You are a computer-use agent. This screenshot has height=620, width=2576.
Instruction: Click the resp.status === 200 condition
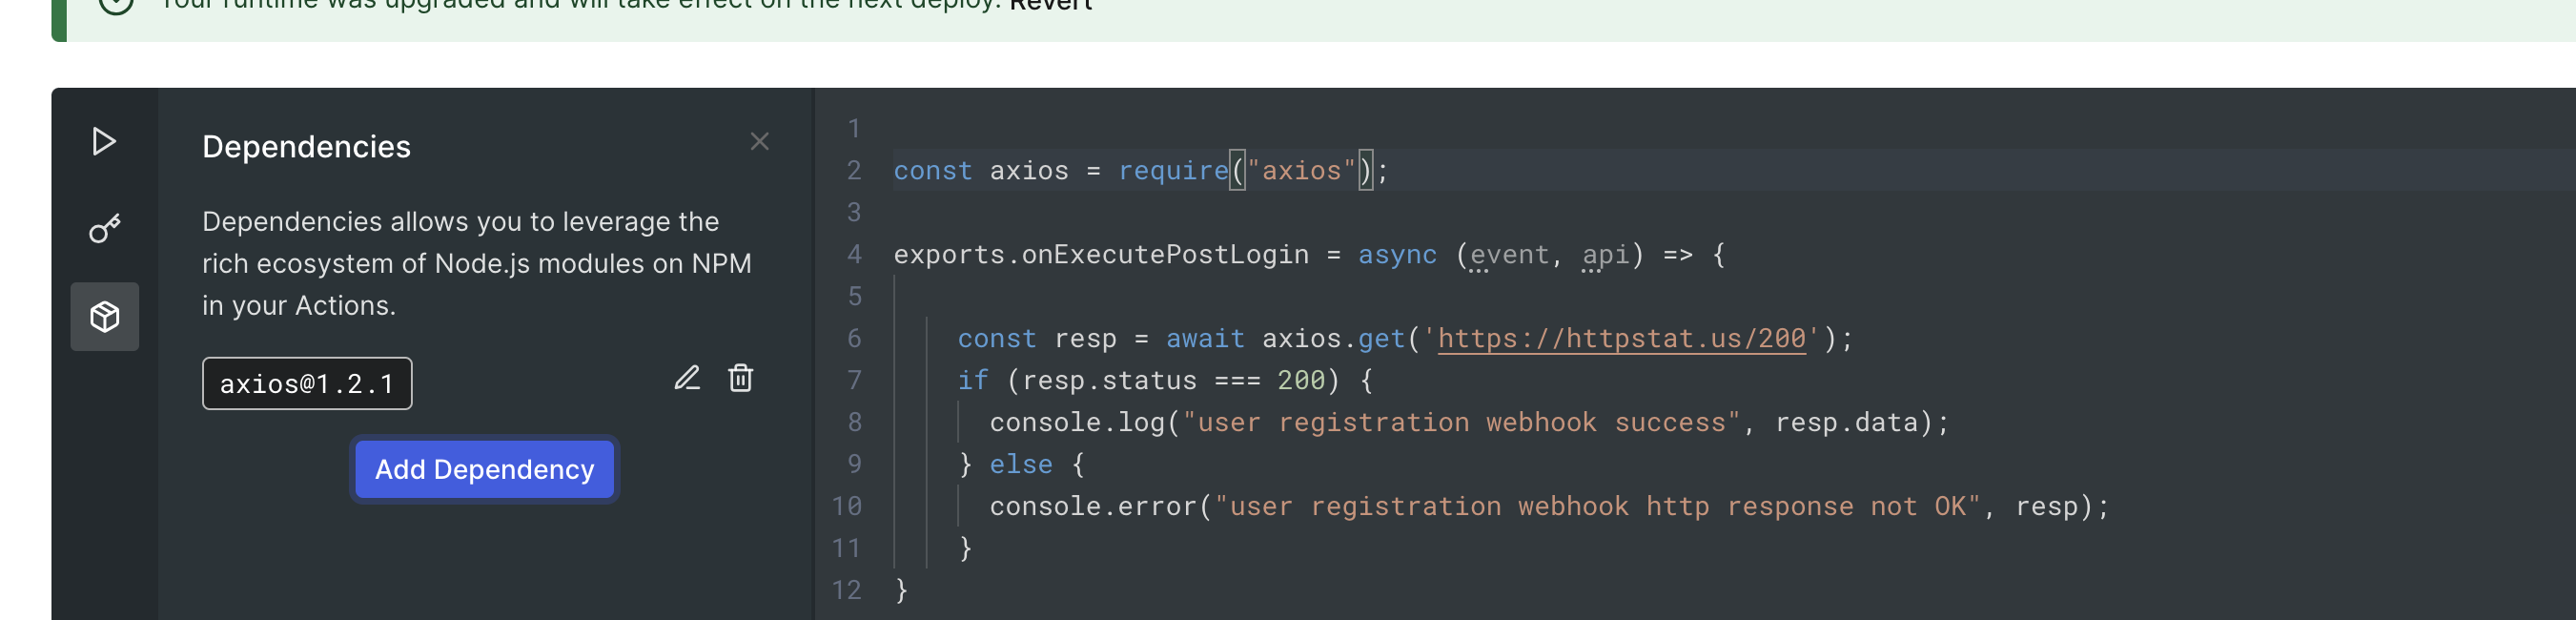click(x=1173, y=380)
